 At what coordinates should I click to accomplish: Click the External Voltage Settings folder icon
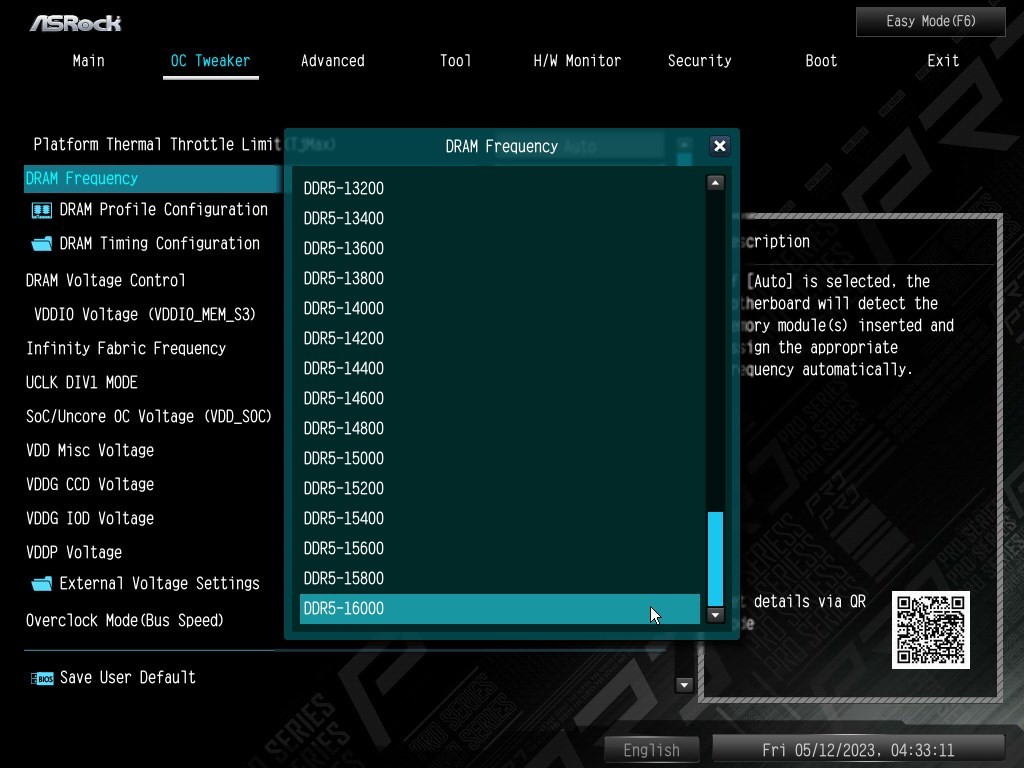[41, 584]
